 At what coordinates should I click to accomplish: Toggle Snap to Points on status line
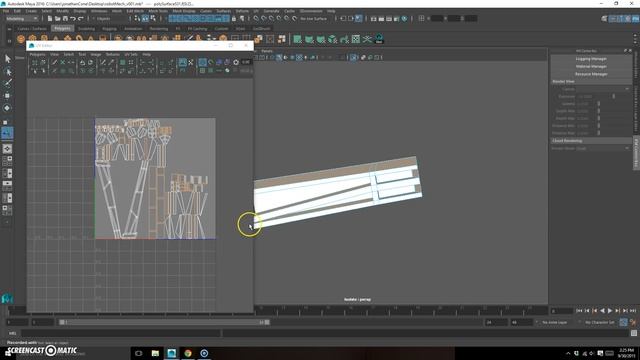(271, 18)
